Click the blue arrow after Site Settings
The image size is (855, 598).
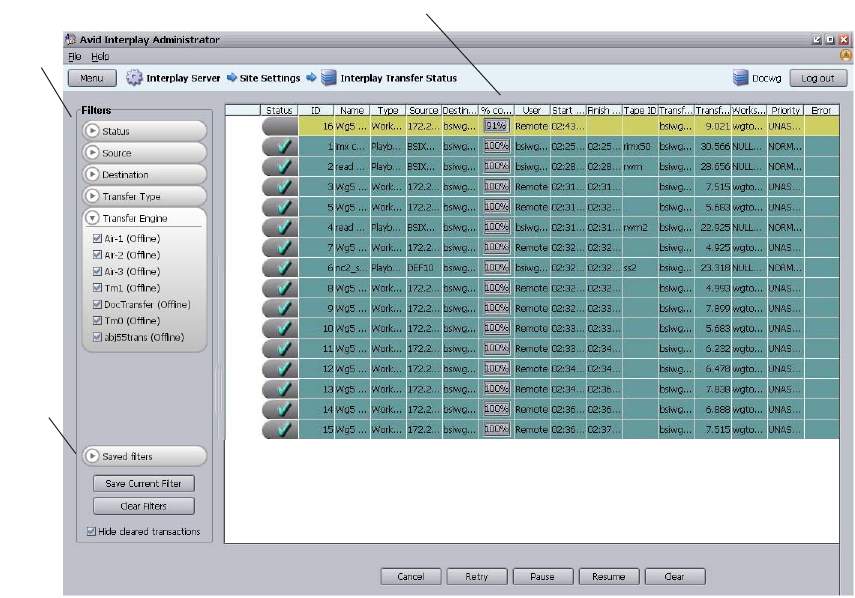(x=311, y=77)
